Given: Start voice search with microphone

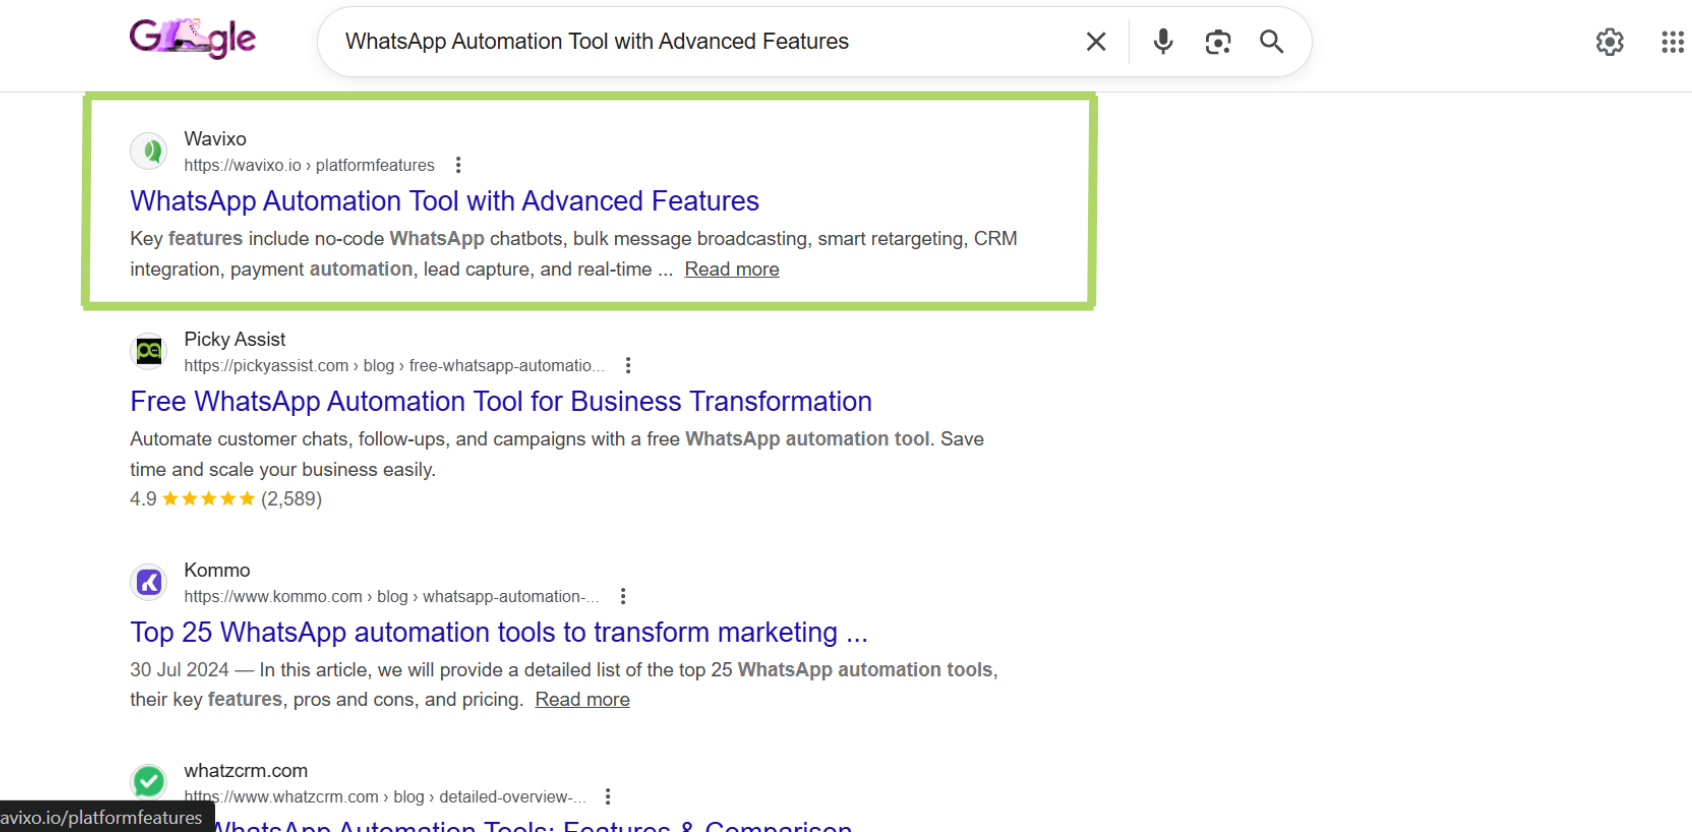Looking at the screenshot, I should point(1162,41).
